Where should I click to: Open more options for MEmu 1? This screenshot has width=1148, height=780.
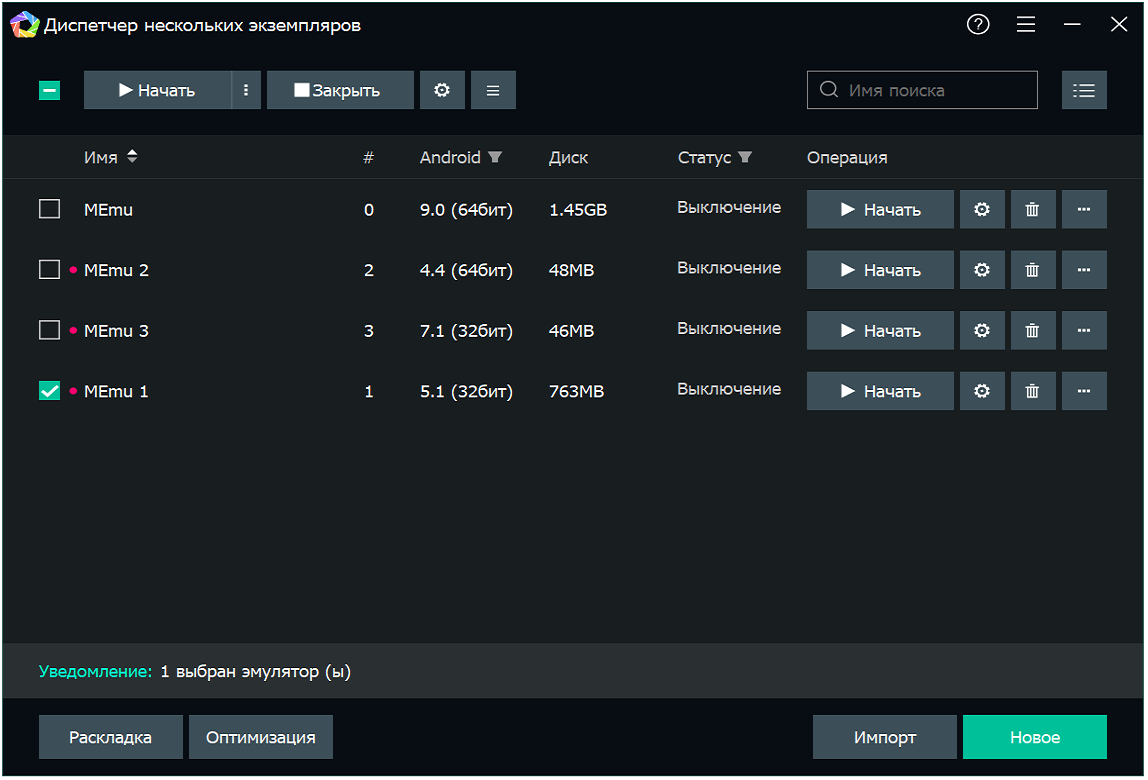pos(1084,391)
